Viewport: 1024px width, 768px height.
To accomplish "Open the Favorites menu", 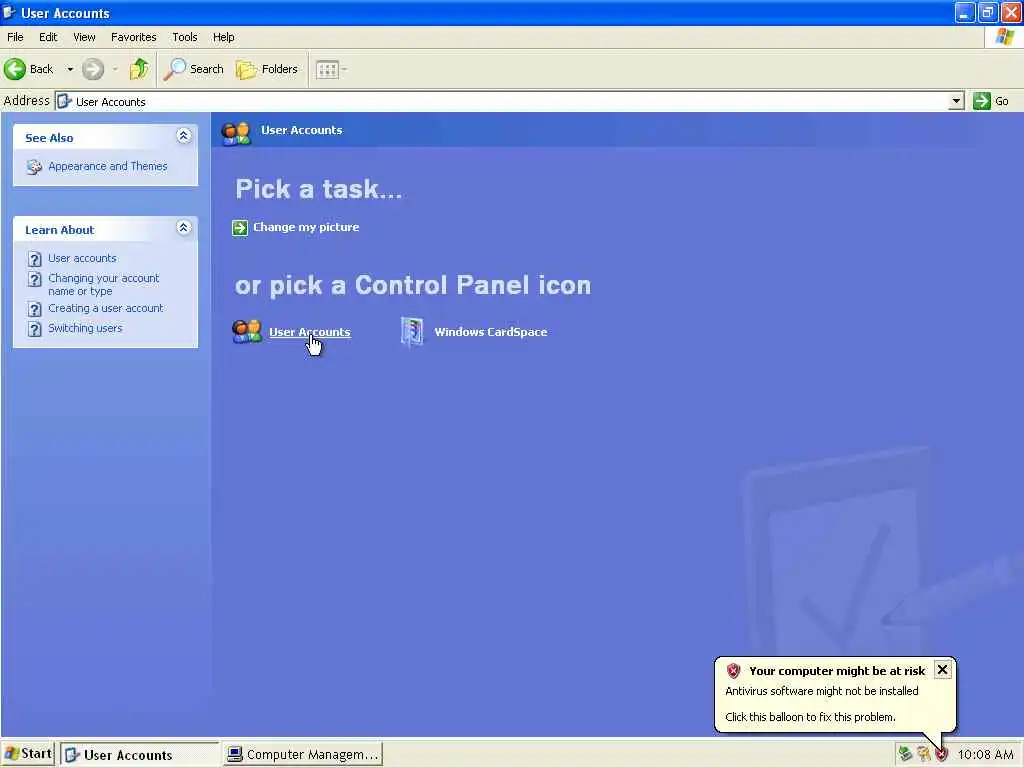I will 133,37.
